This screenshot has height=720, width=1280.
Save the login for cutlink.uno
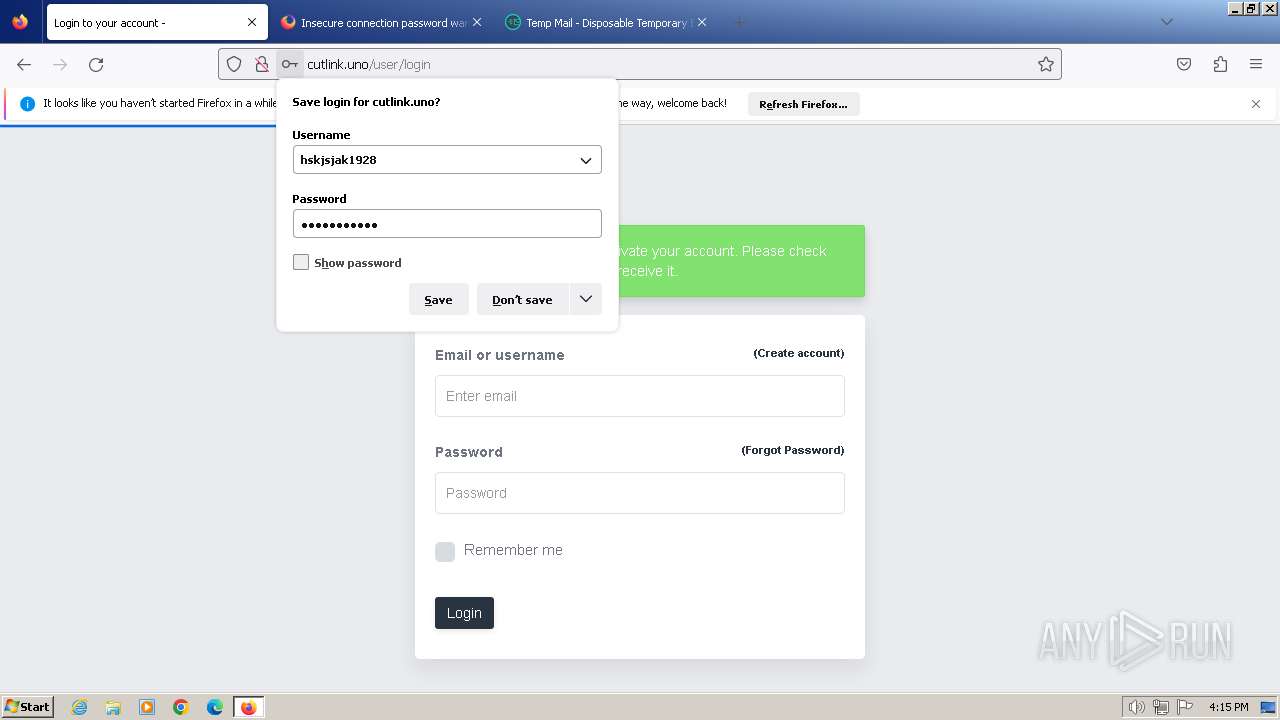pos(438,299)
